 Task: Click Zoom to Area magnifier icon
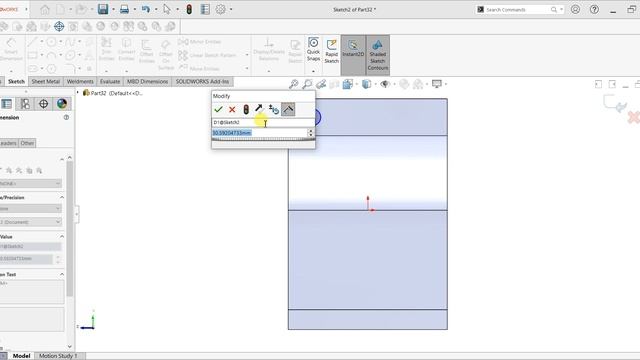pos(307,84)
